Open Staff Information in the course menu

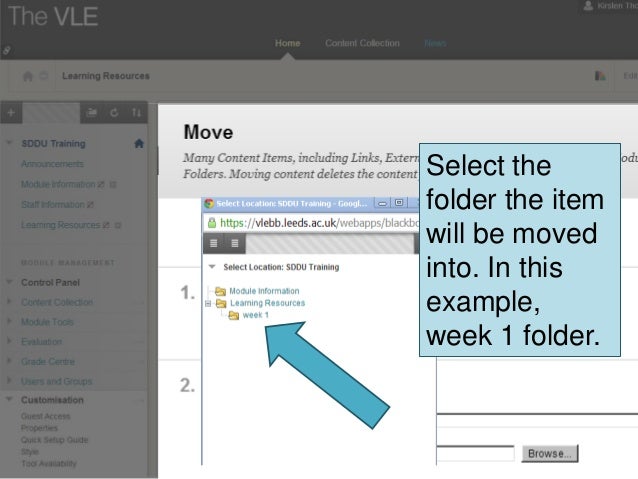coord(53,205)
